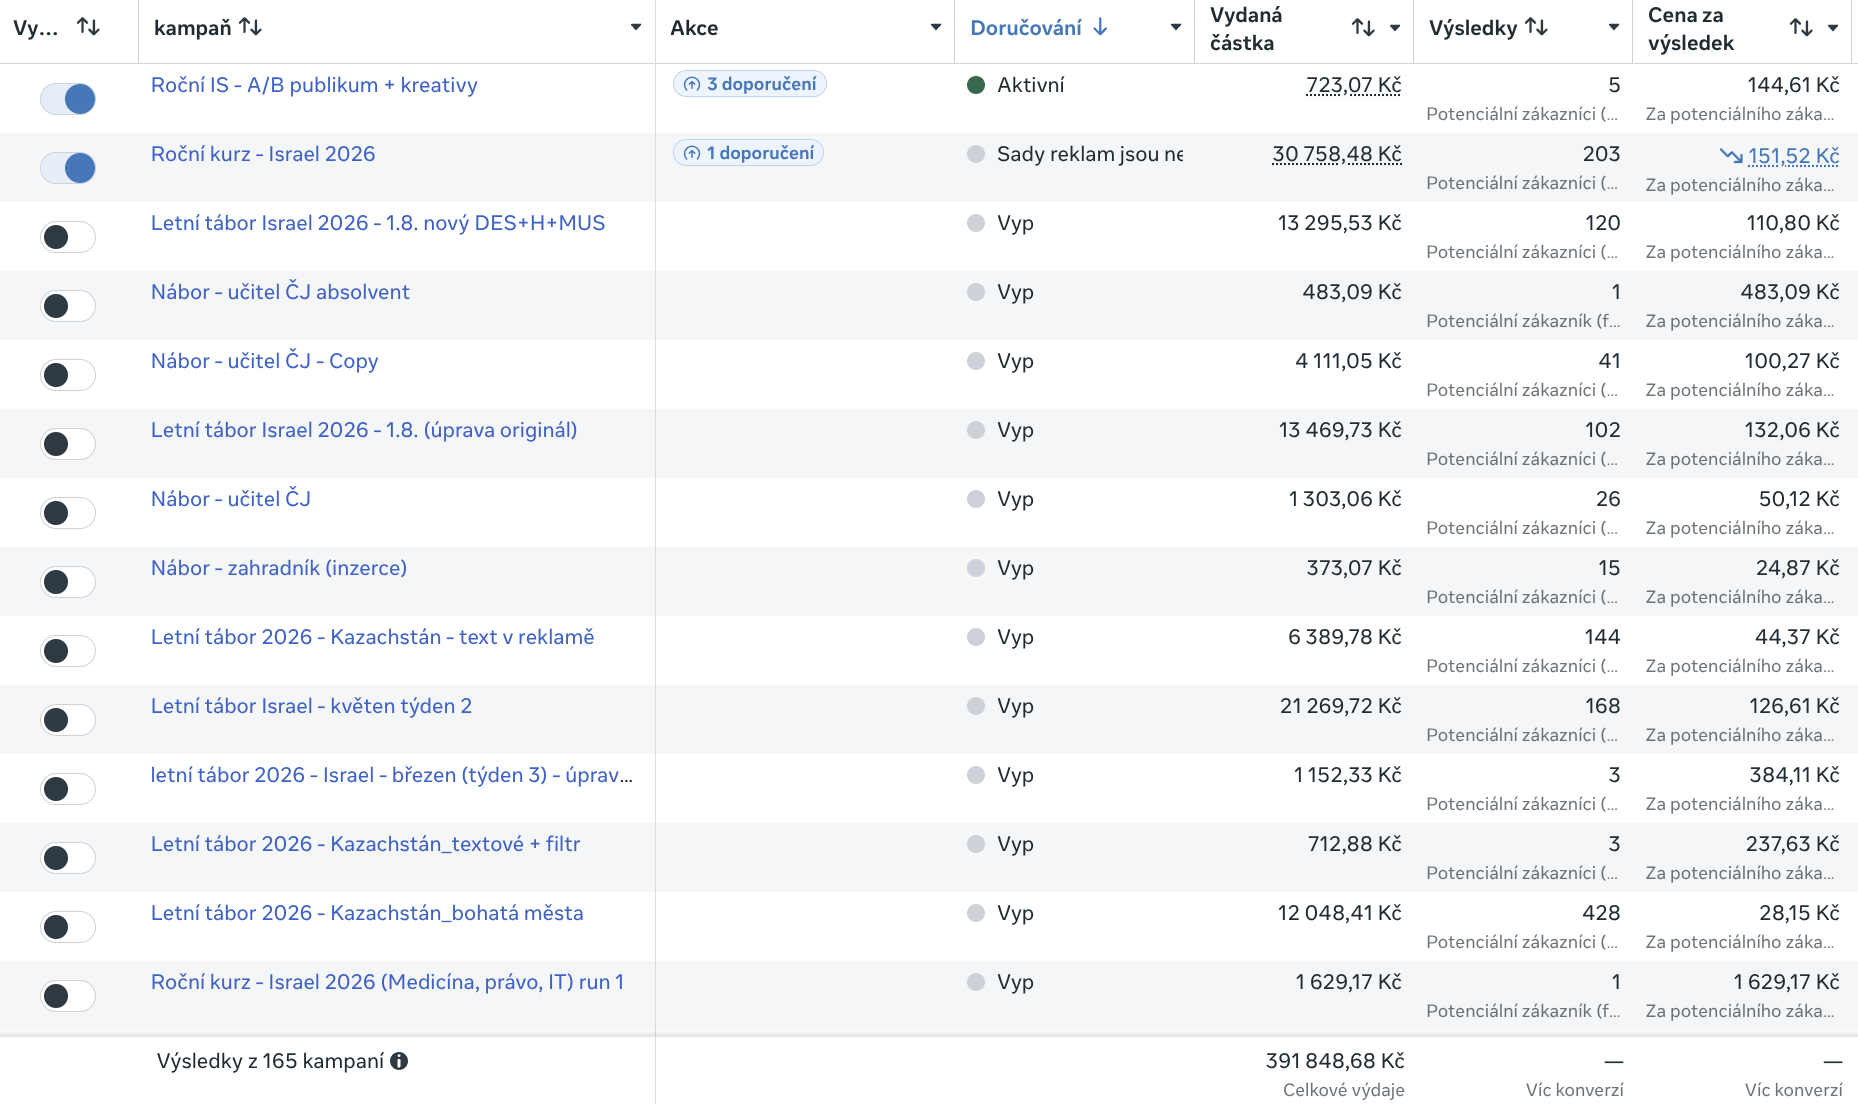Enable Nábor - zahradník (inzerce) campaign
Image resolution: width=1858 pixels, height=1104 pixels.
pyautogui.click(x=68, y=582)
